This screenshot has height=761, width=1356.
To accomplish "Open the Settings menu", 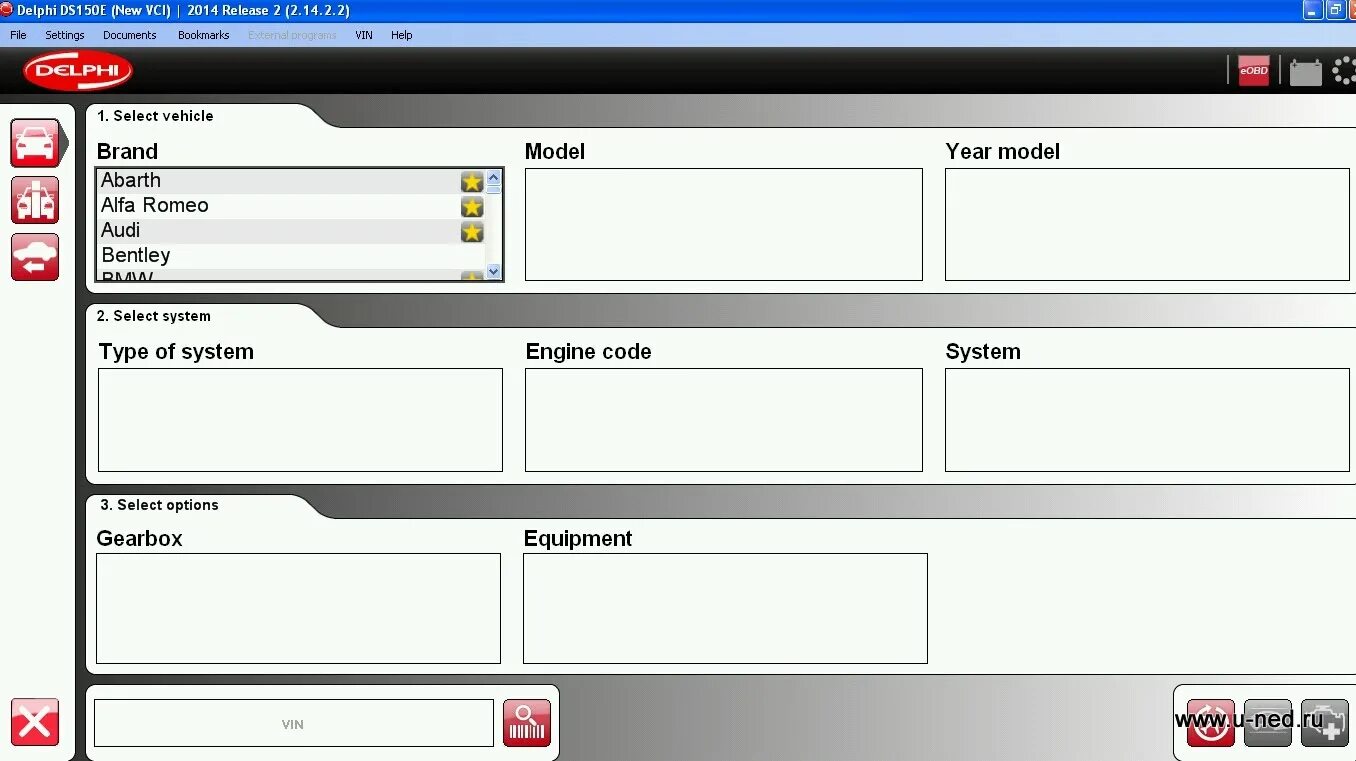I will 65,35.
